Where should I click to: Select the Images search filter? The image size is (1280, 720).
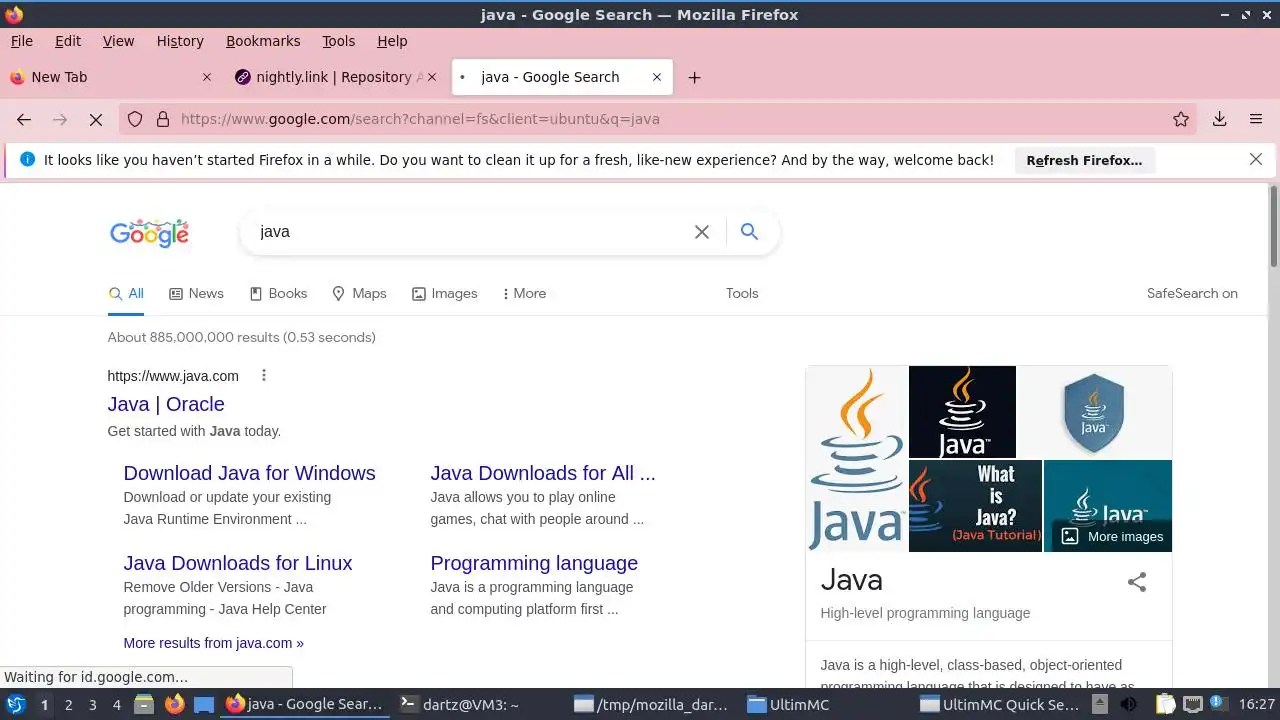444,293
